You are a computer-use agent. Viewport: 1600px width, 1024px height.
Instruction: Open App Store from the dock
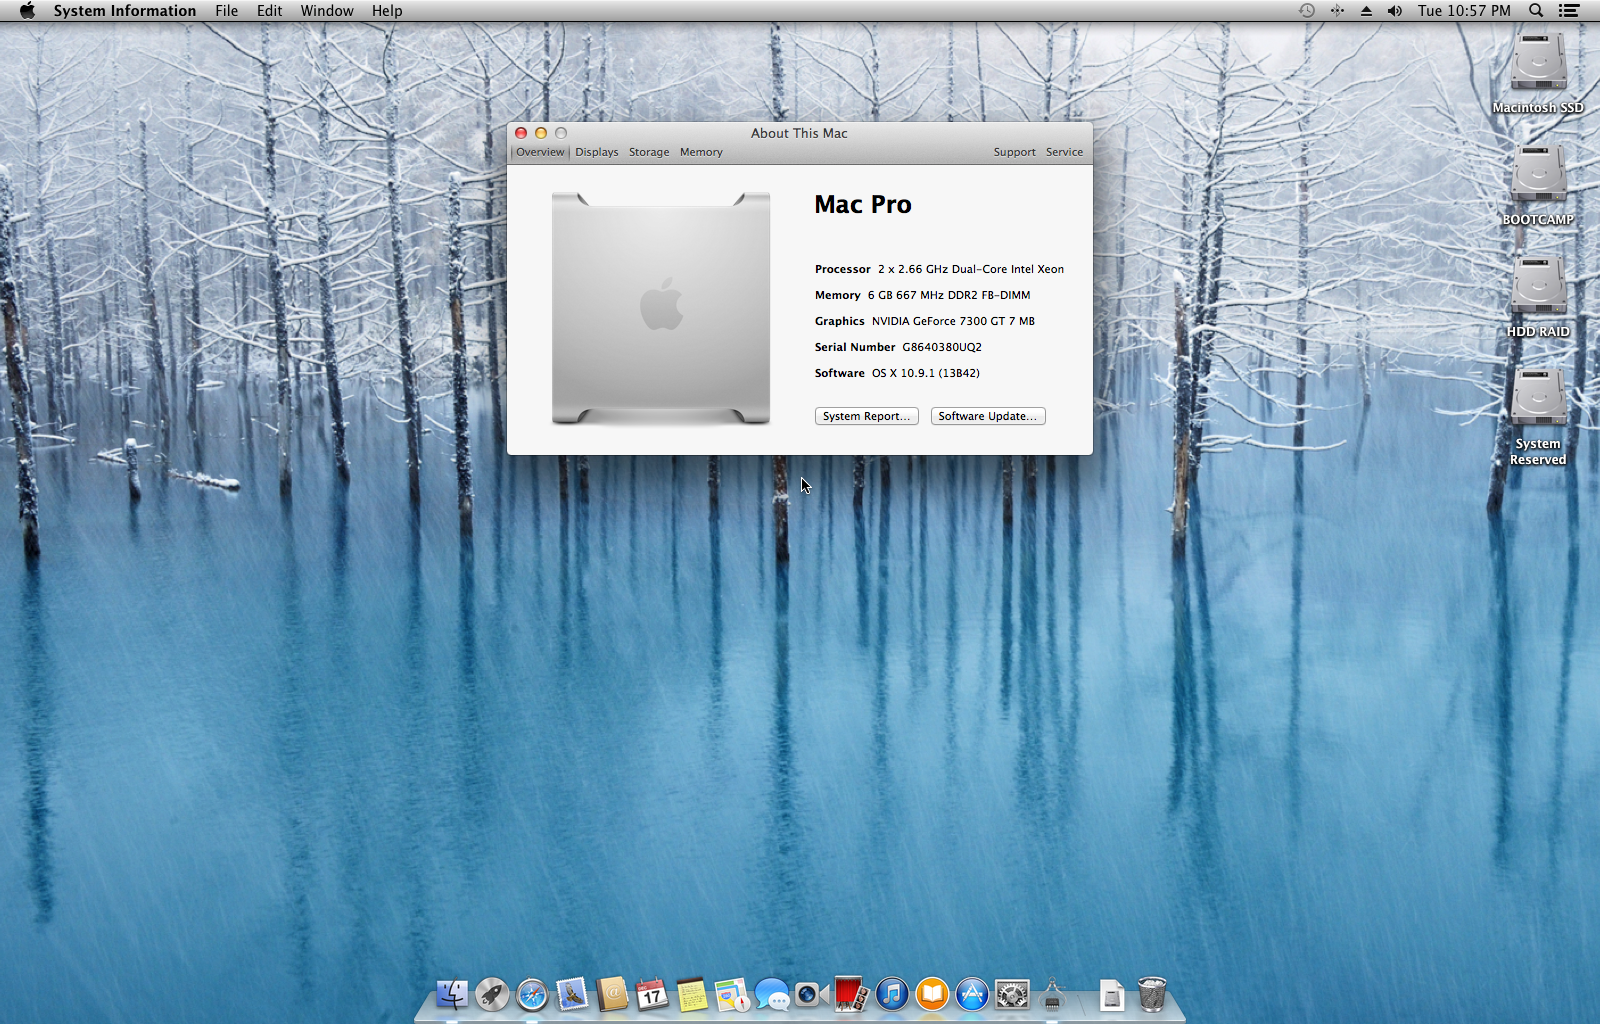pyautogui.click(x=972, y=994)
